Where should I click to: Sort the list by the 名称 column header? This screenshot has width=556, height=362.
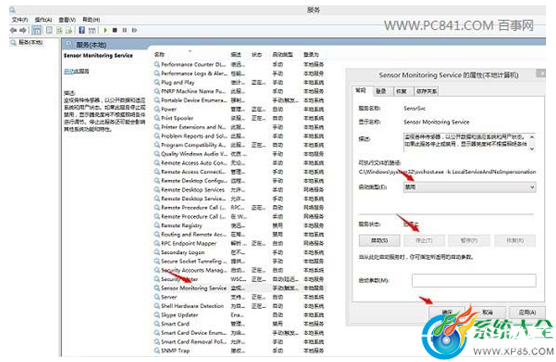(x=159, y=55)
